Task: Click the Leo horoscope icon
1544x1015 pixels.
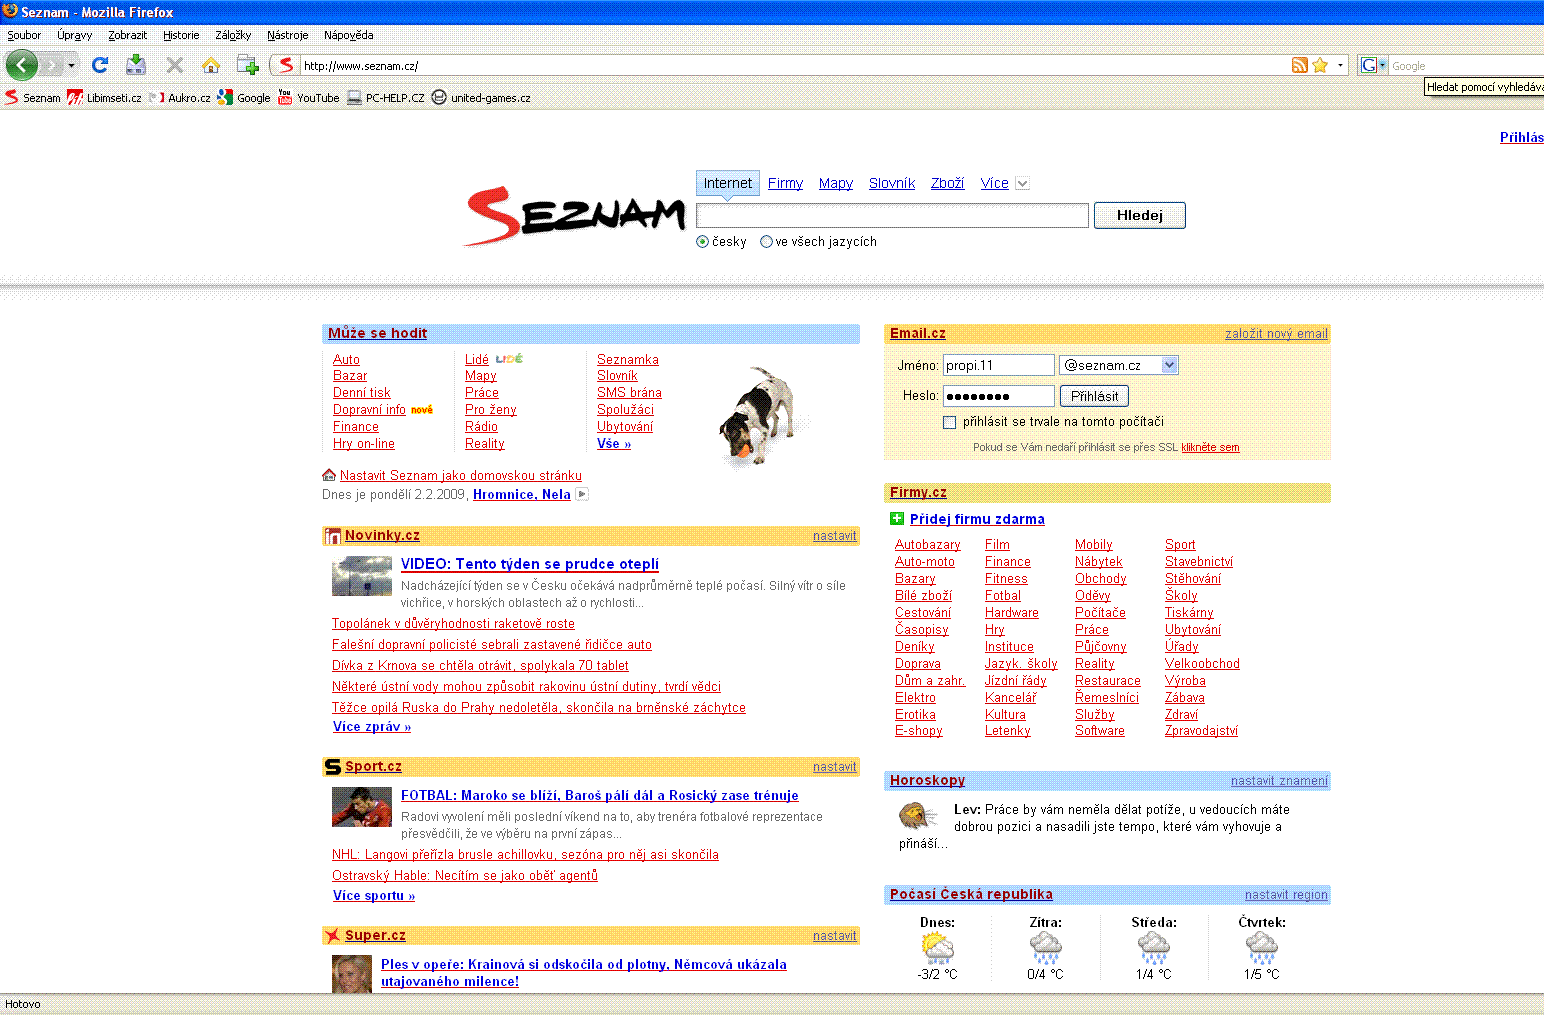Action: 917,817
